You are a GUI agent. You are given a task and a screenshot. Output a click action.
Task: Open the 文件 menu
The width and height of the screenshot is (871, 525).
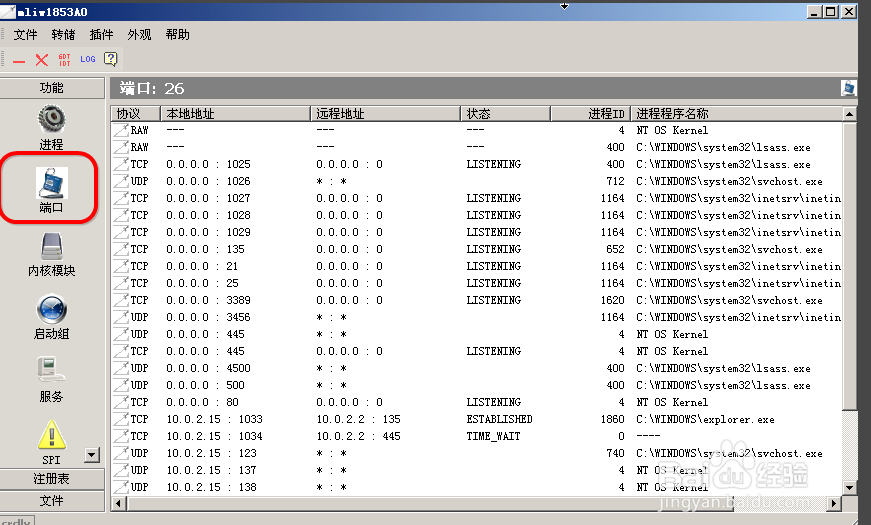(x=25, y=34)
